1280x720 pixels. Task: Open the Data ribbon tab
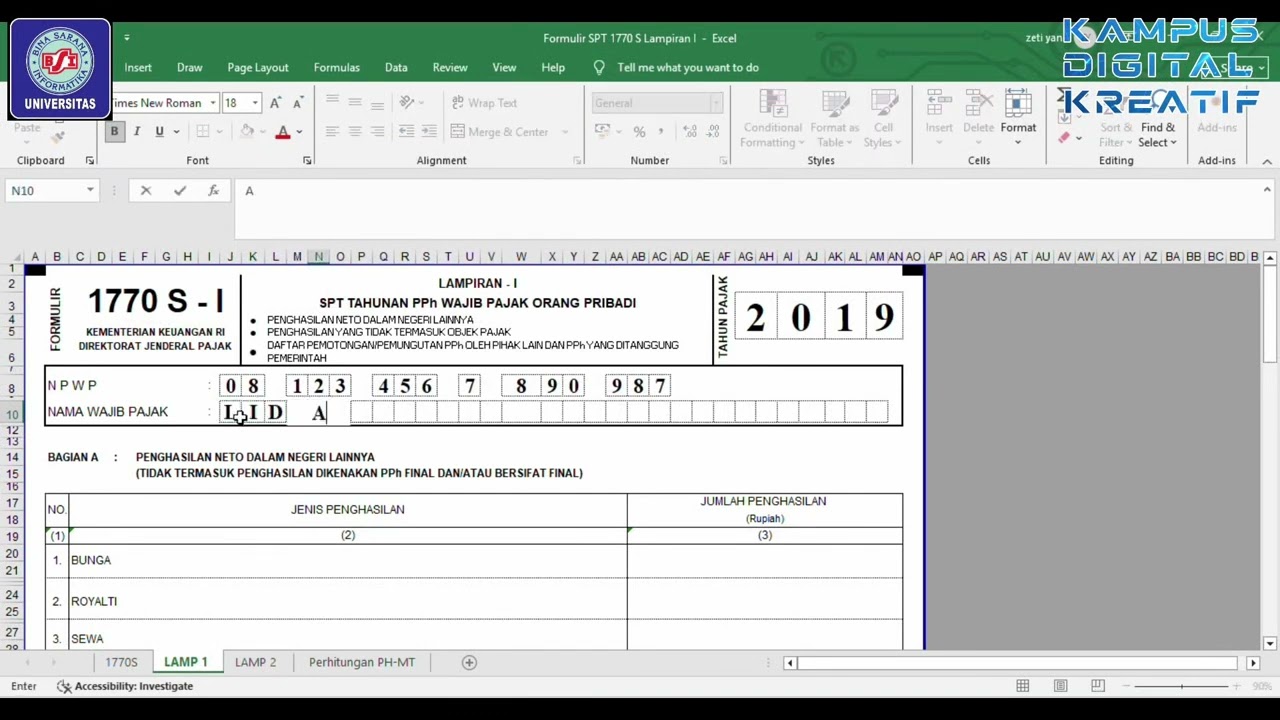[x=396, y=67]
